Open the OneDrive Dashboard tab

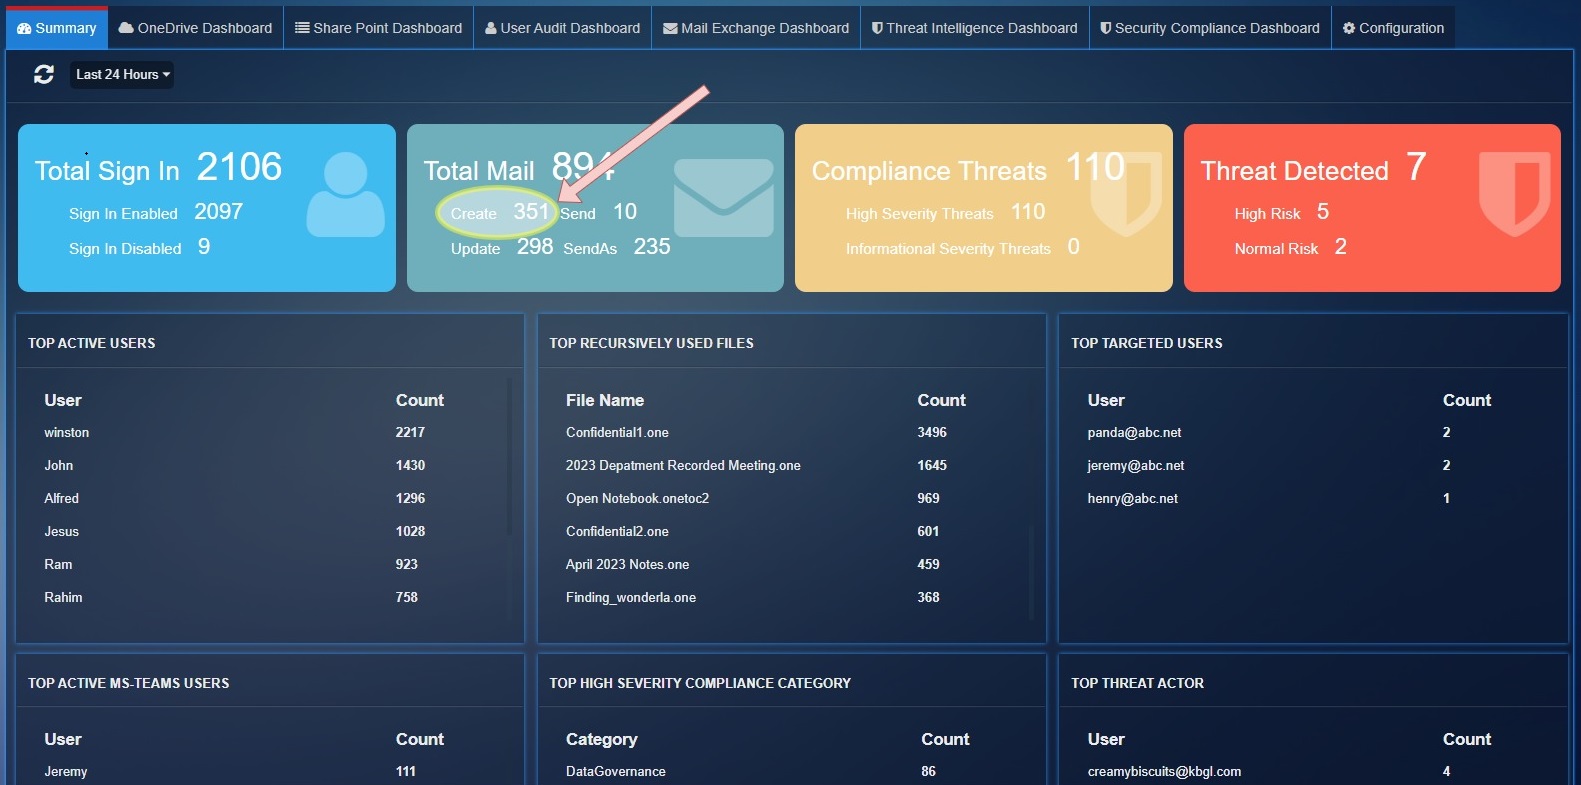[x=195, y=28]
